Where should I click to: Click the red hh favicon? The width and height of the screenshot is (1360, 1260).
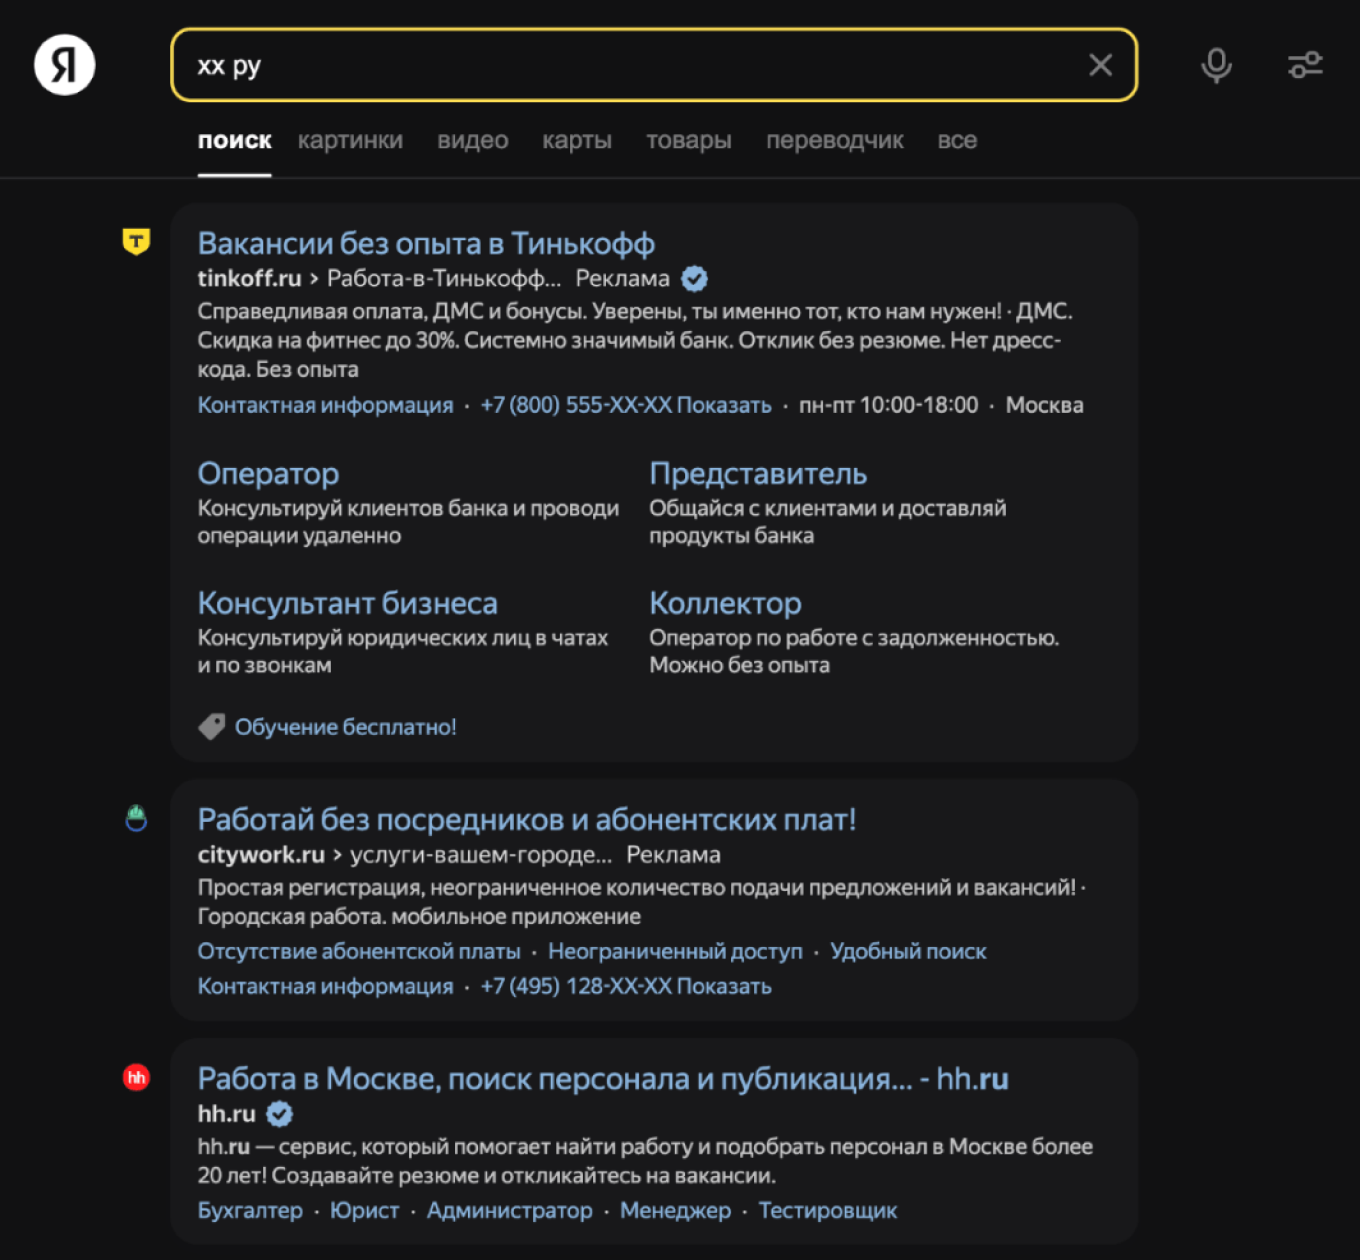coord(136,1077)
